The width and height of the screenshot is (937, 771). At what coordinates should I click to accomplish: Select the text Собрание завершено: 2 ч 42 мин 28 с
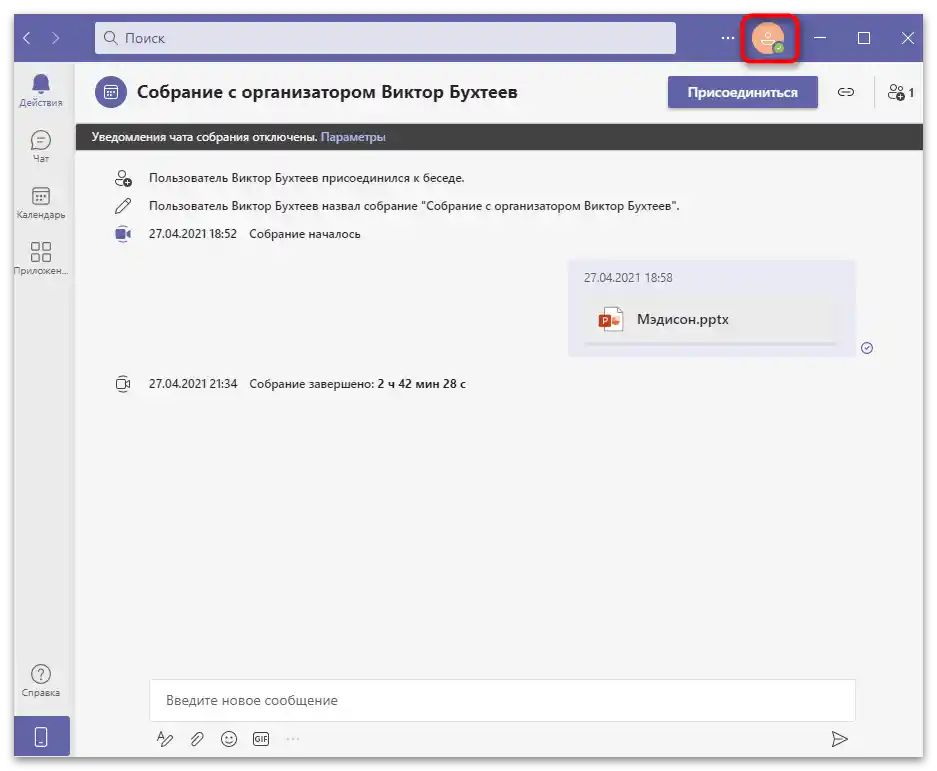(x=357, y=384)
